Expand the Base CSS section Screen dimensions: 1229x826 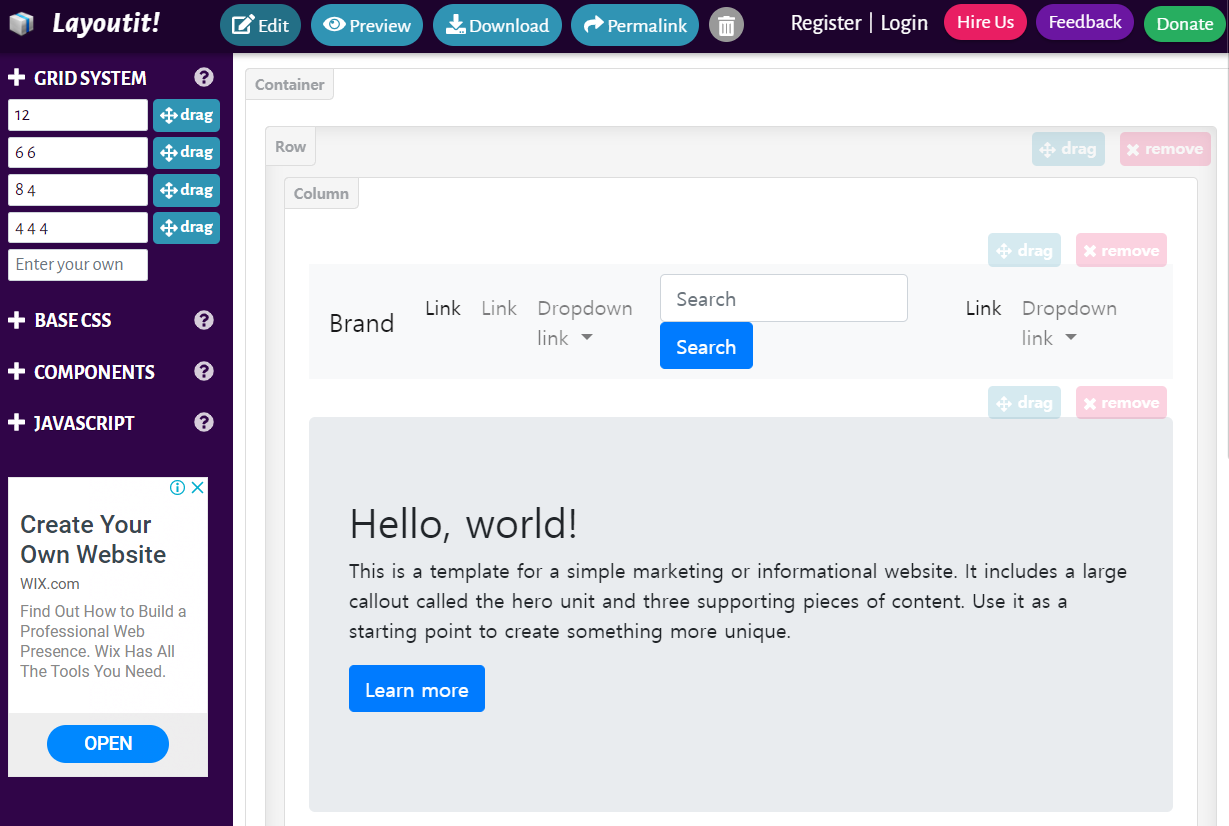click(60, 320)
